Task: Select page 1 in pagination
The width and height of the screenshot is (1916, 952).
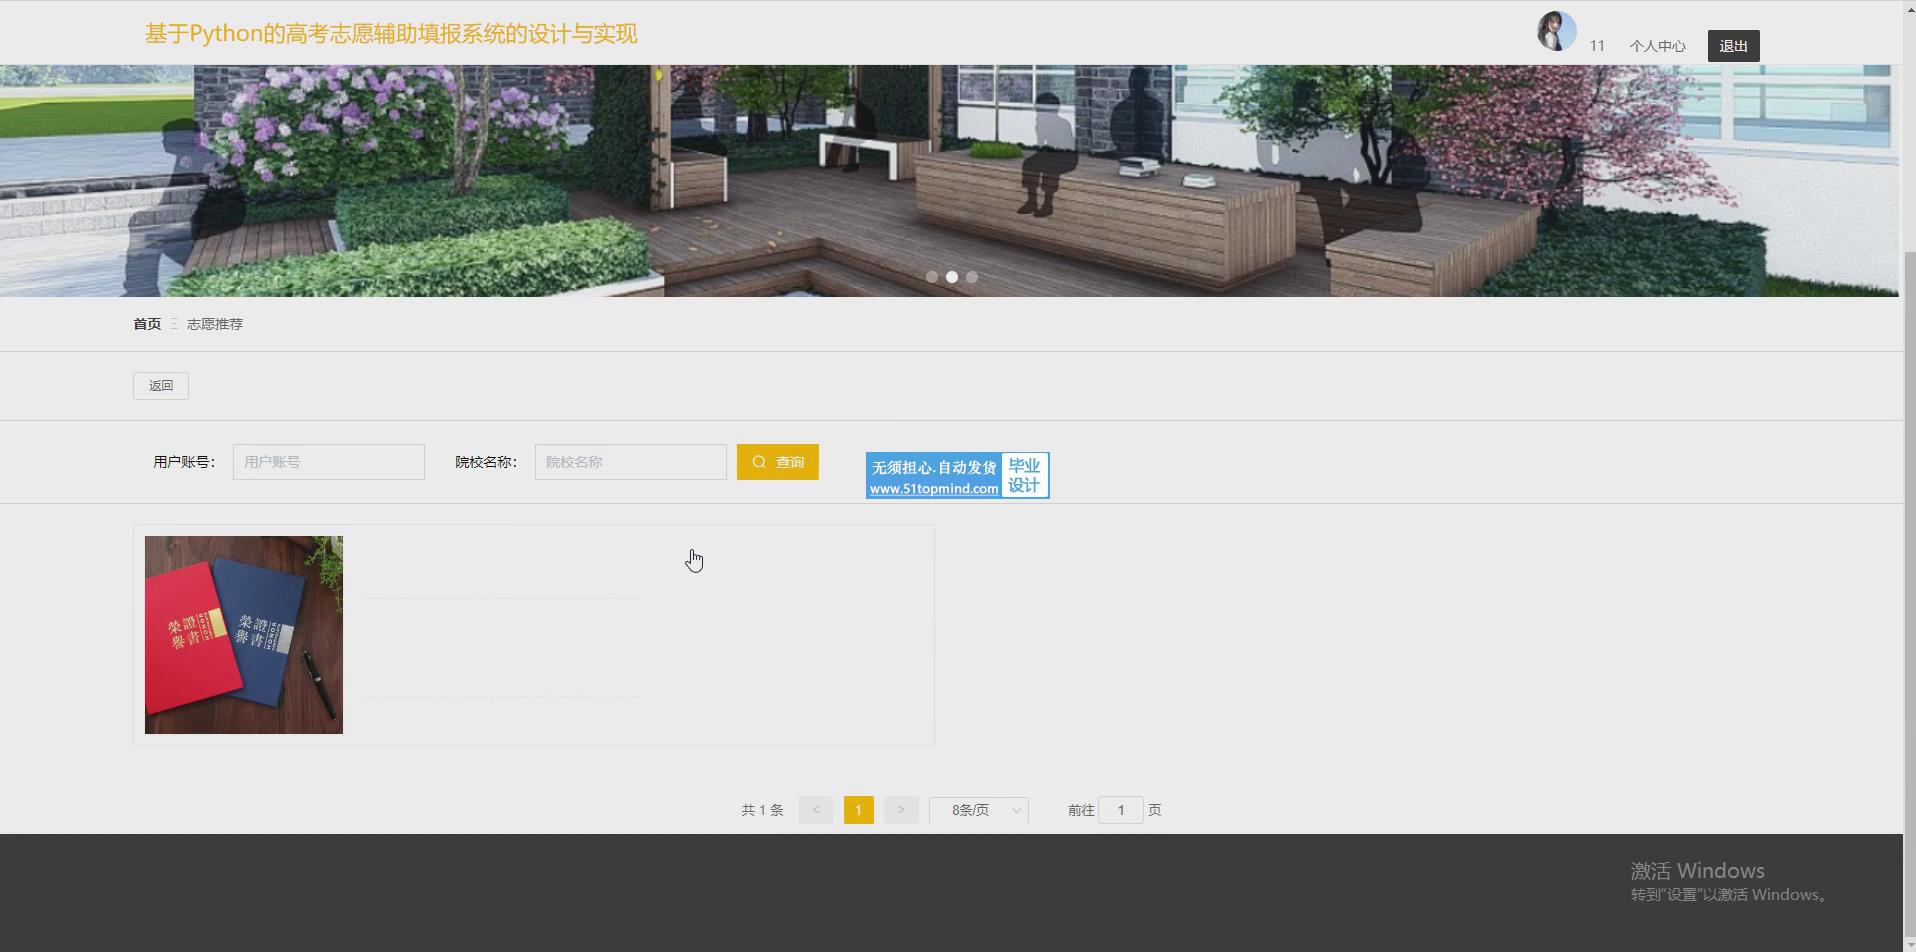Action: coord(858,810)
